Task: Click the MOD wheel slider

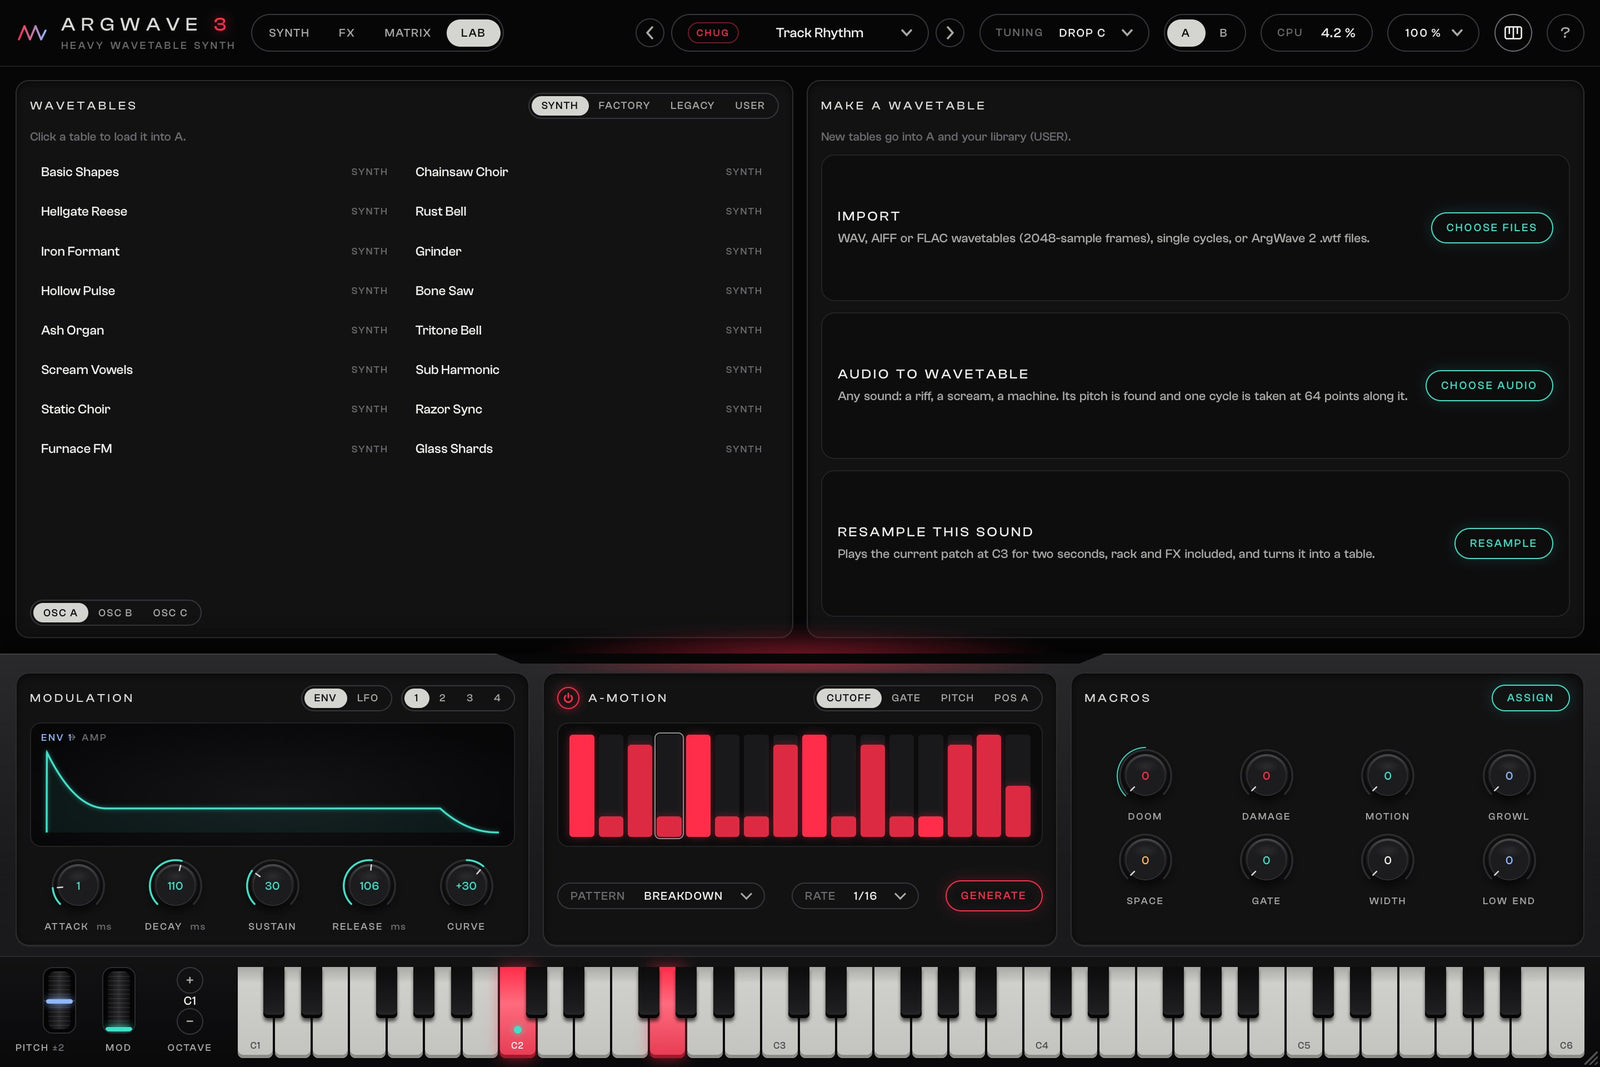Action: pos(119,1000)
